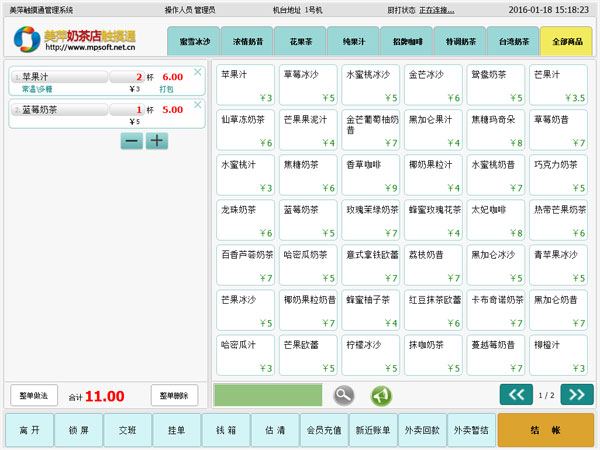Increase quantity with the plus icon
Image resolution: width=600 pixels, height=450 pixels.
tap(157, 141)
